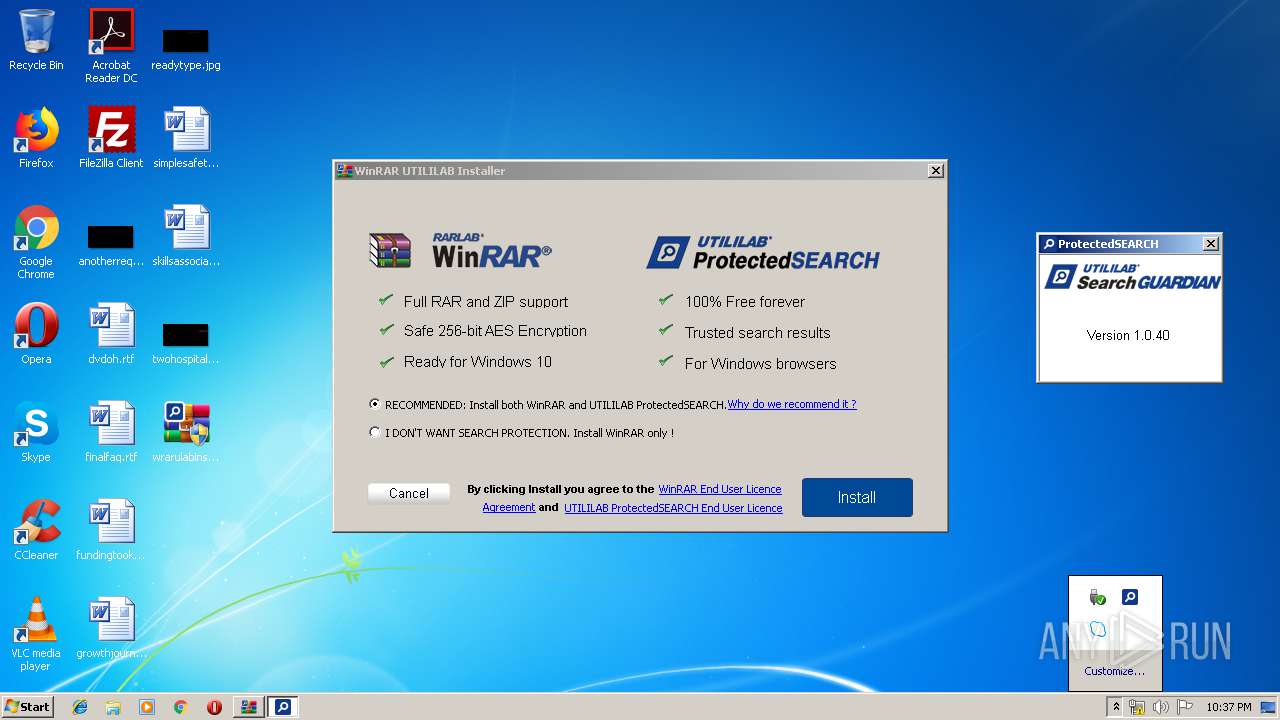
Task: Click the 'Version 1.0.40' text
Action: point(1128,335)
